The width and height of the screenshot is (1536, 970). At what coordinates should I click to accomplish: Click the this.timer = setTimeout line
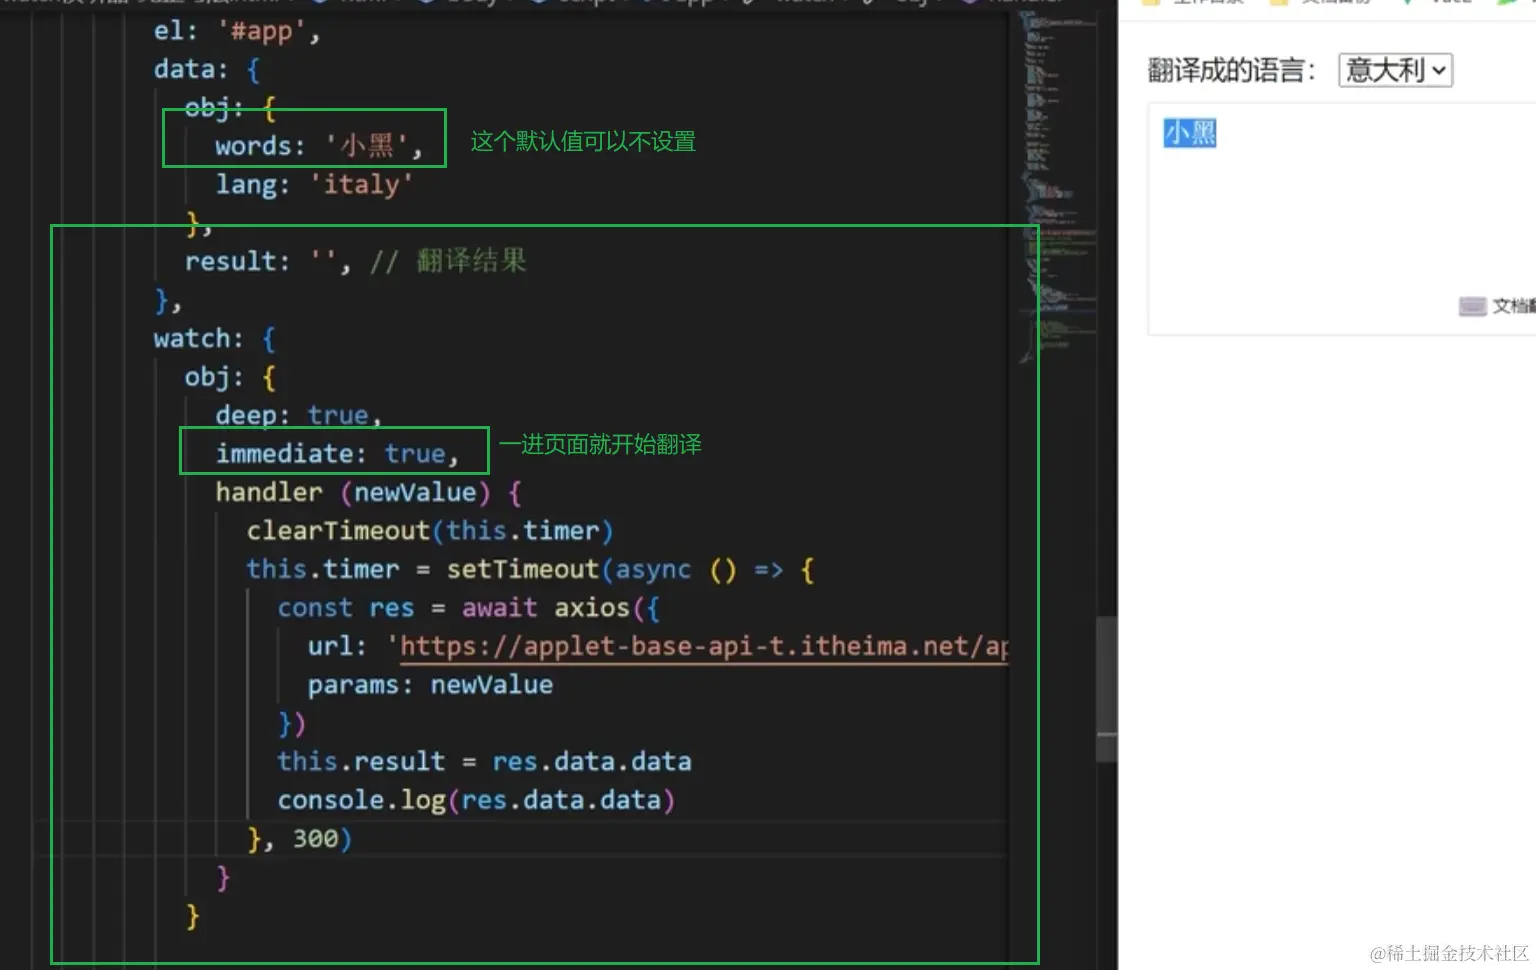tap(531, 570)
